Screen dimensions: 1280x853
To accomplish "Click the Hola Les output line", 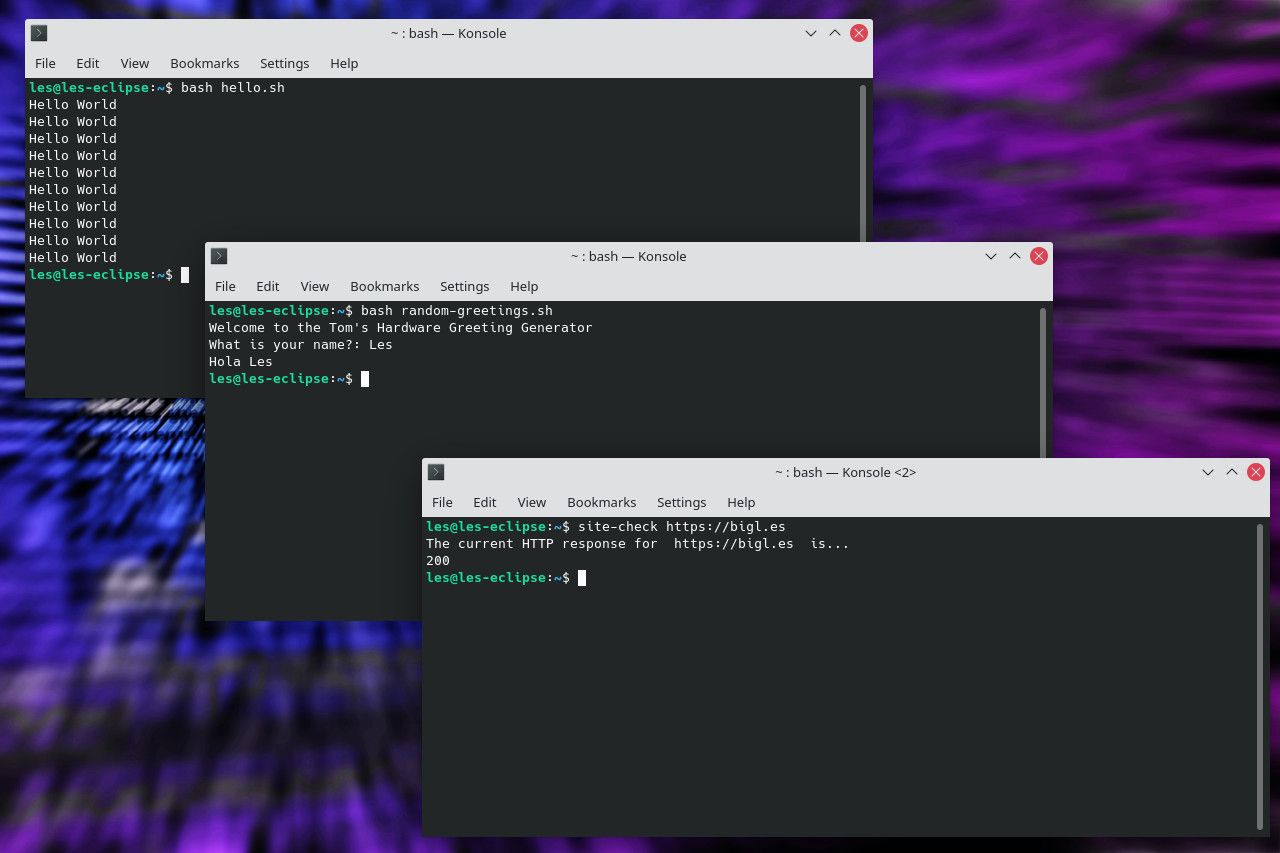I will pos(240,361).
